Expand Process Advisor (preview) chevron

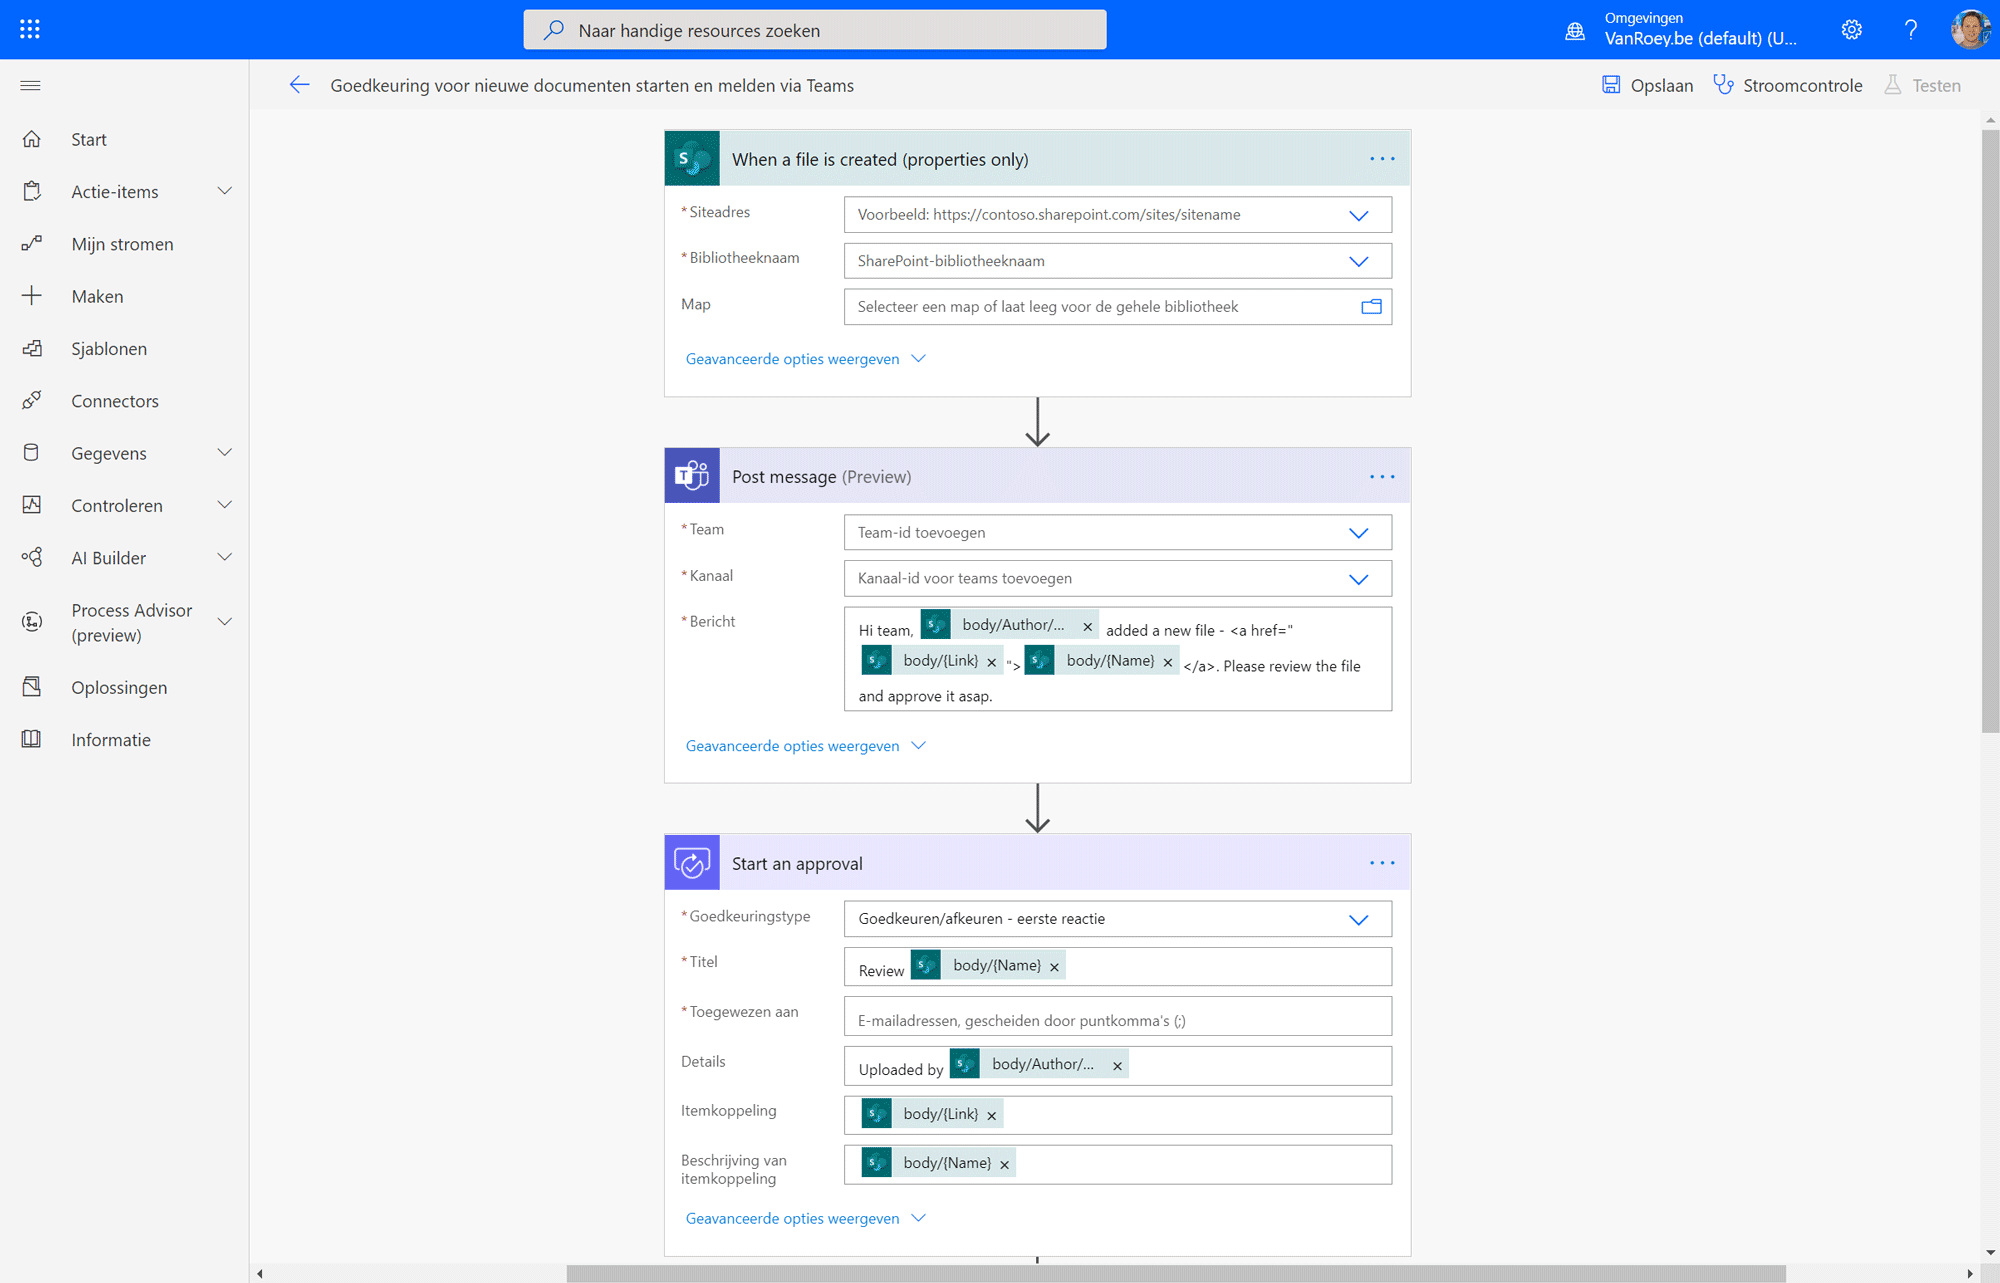click(x=225, y=622)
